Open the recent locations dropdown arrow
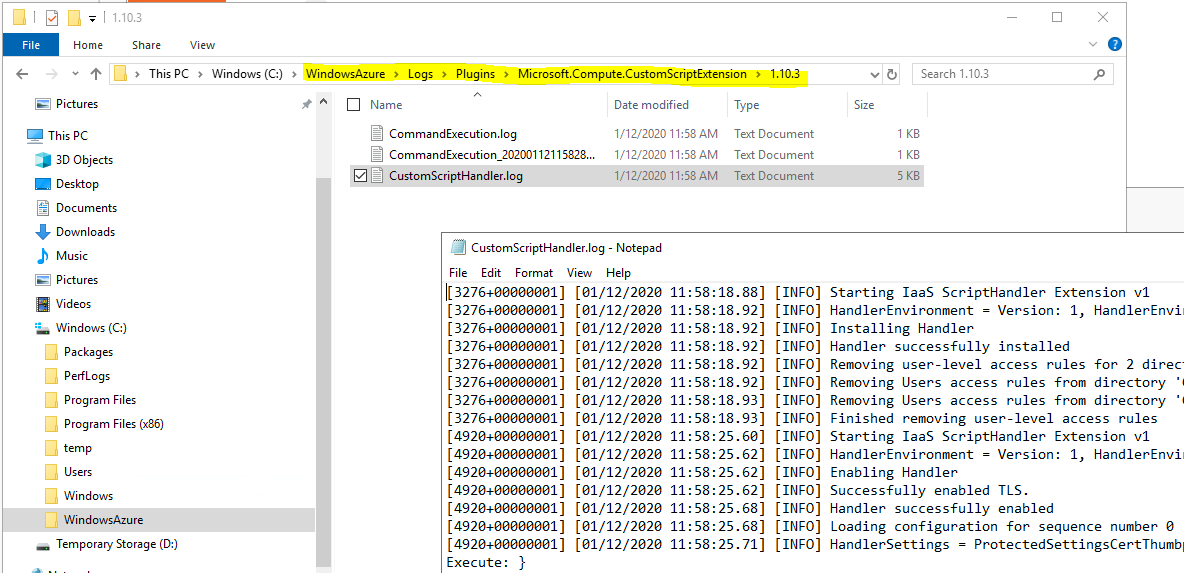1184x573 pixels. click(x=75, y=74)
